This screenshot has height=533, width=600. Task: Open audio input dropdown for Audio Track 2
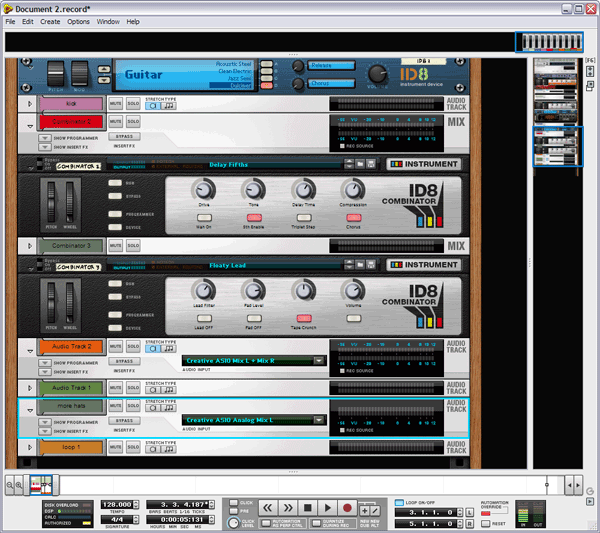tap(320, 360)
